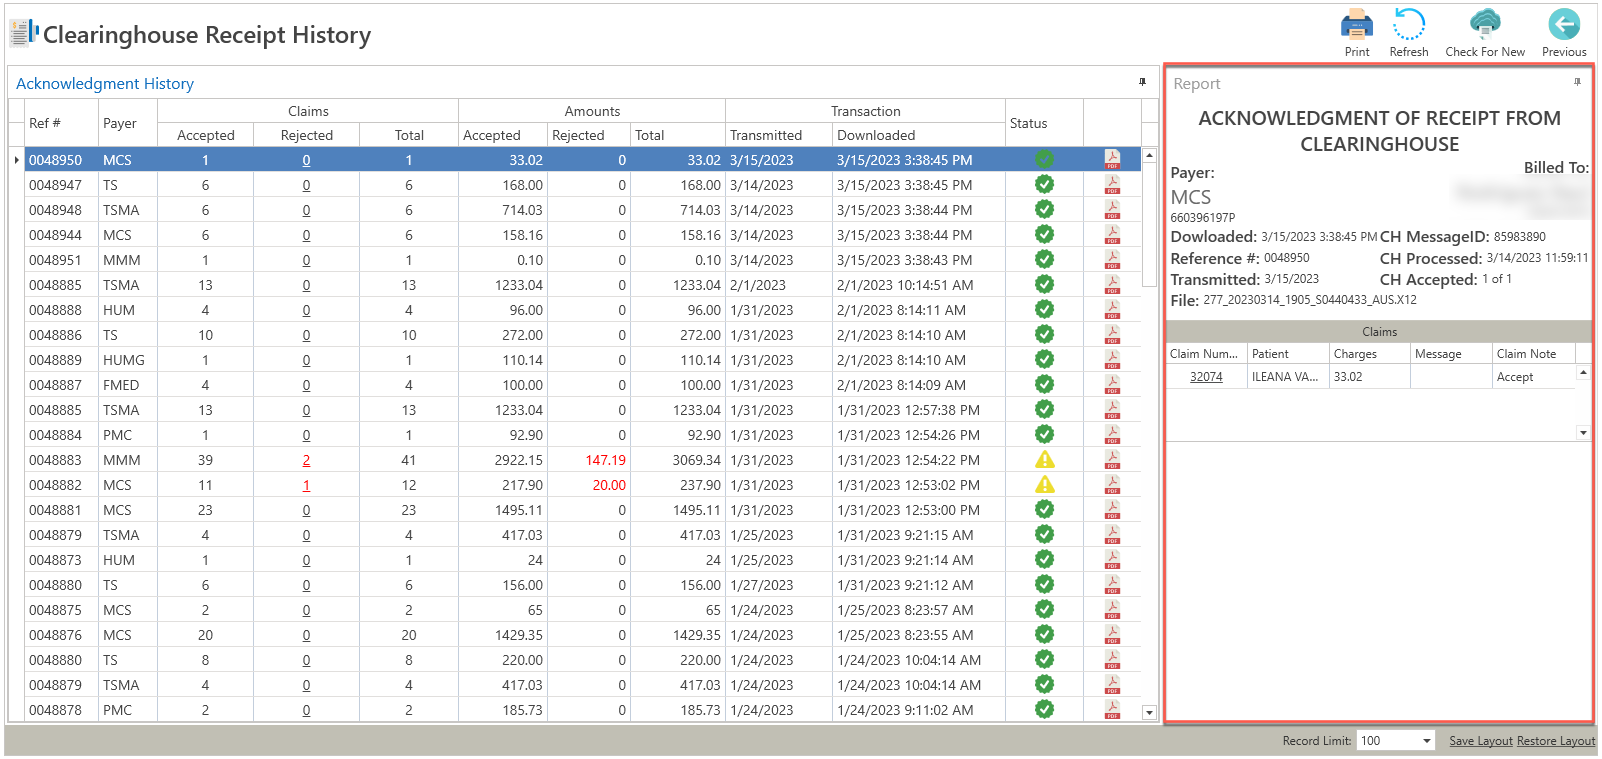Sort claims by Claim Note header
Screen dimensions: 1602x759
click(x=1533, y=354)
